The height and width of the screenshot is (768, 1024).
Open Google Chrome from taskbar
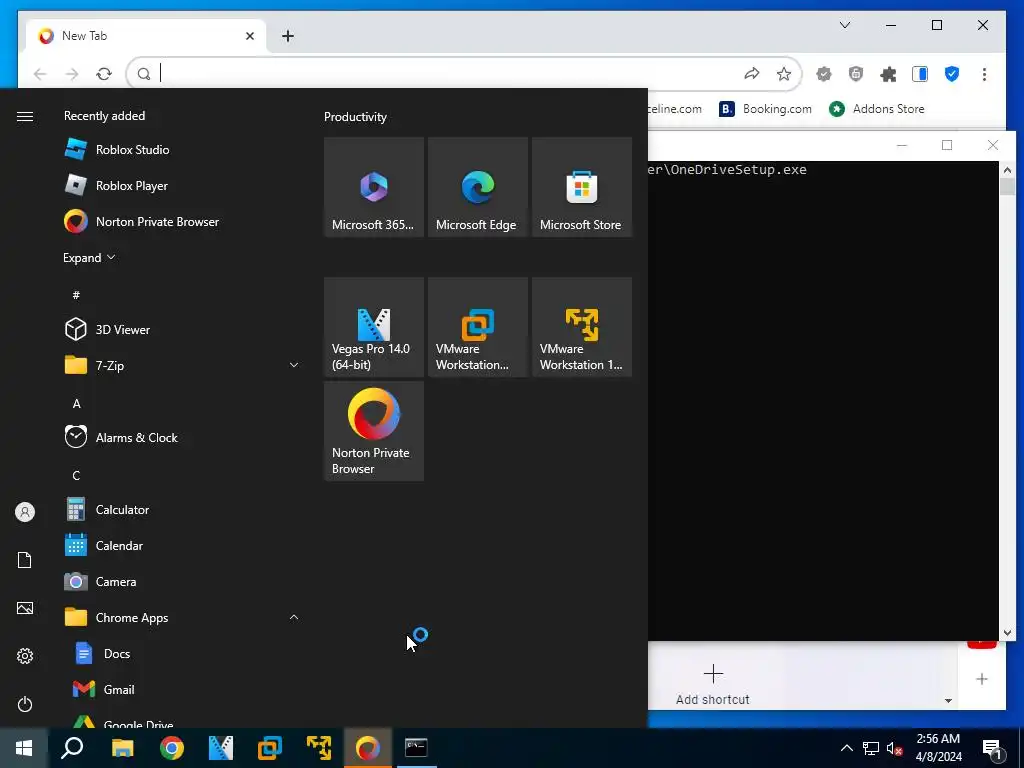[172, 748]
